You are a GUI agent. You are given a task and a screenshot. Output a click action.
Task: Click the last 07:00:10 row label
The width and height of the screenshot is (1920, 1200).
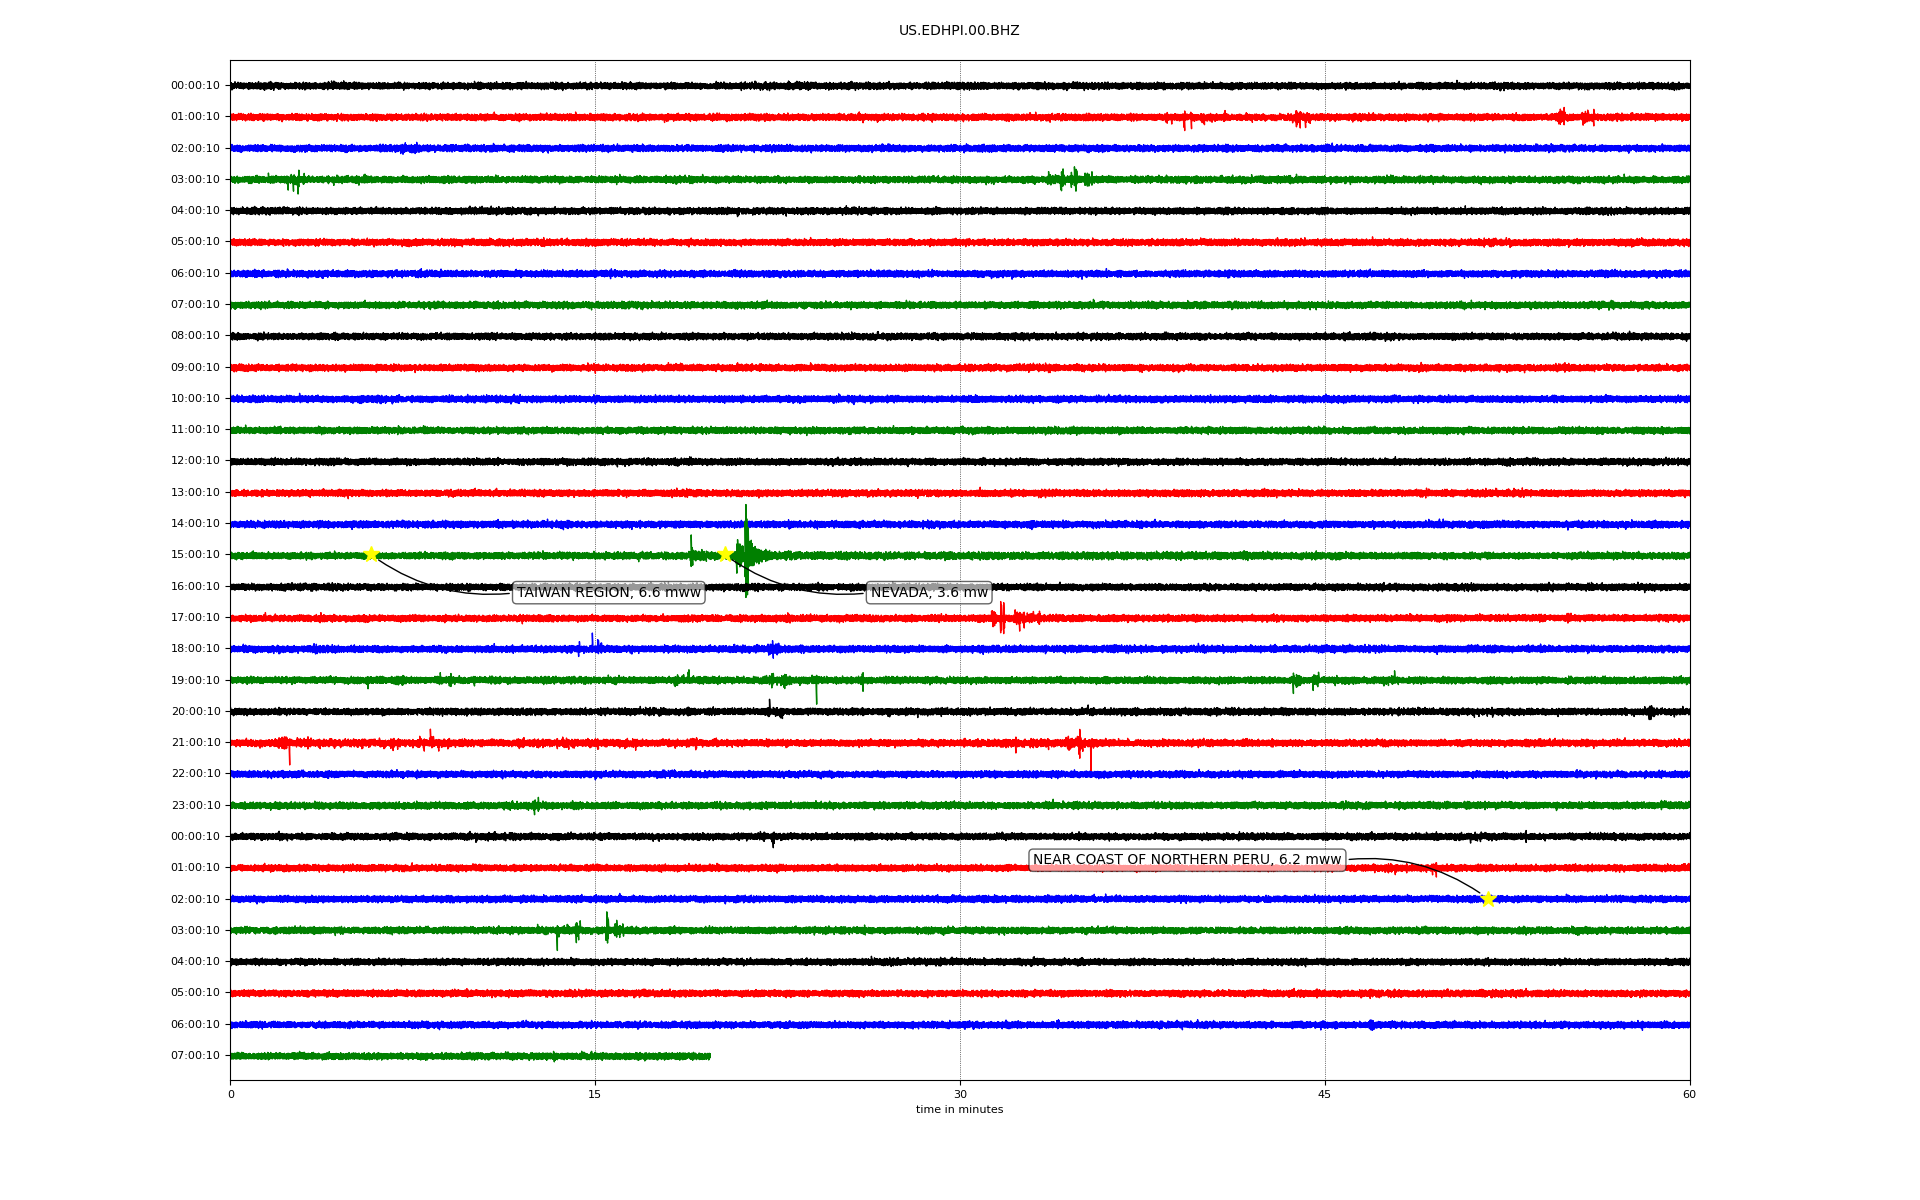[x=195, y=1056]
